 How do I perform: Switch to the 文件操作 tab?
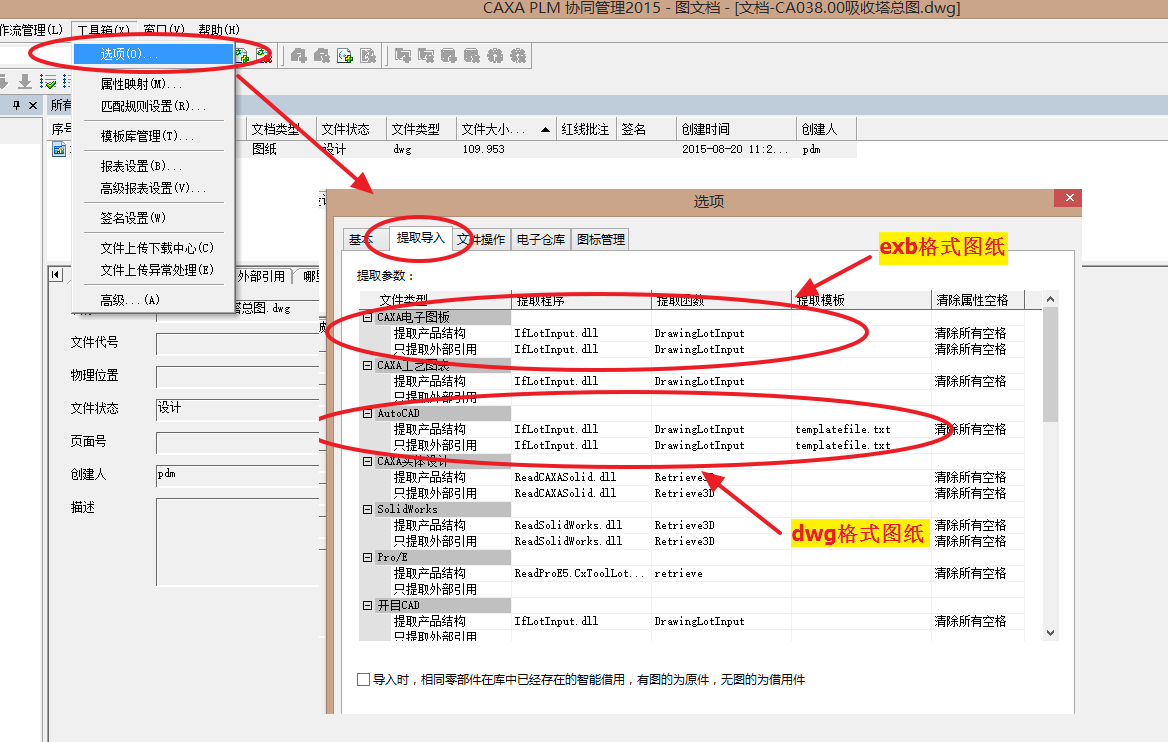click(481, 240)
